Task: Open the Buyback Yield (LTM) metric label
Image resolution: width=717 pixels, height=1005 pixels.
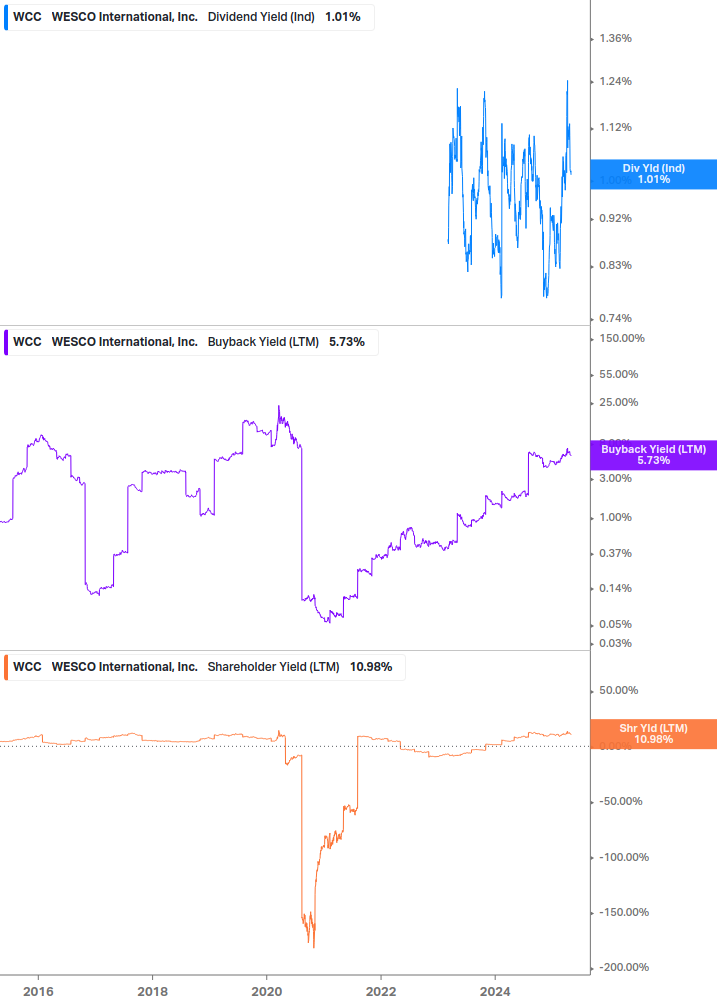Action: pos(263,342)
